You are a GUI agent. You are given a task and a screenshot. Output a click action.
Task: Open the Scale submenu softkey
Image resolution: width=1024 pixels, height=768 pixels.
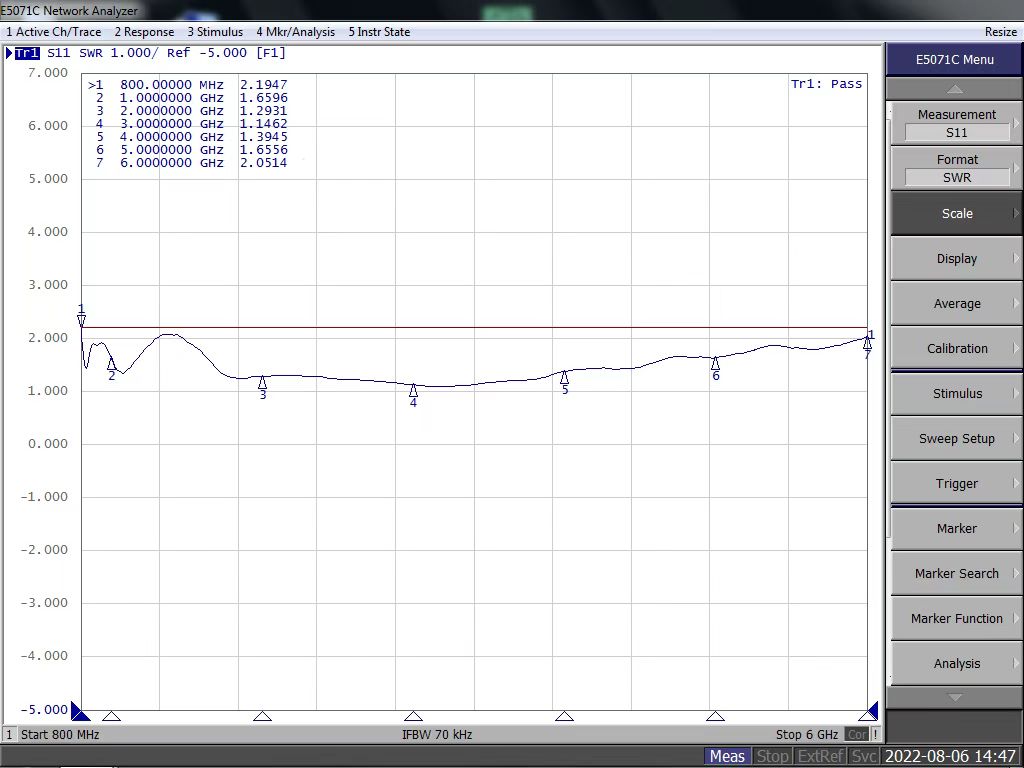(x=956, y=213)
